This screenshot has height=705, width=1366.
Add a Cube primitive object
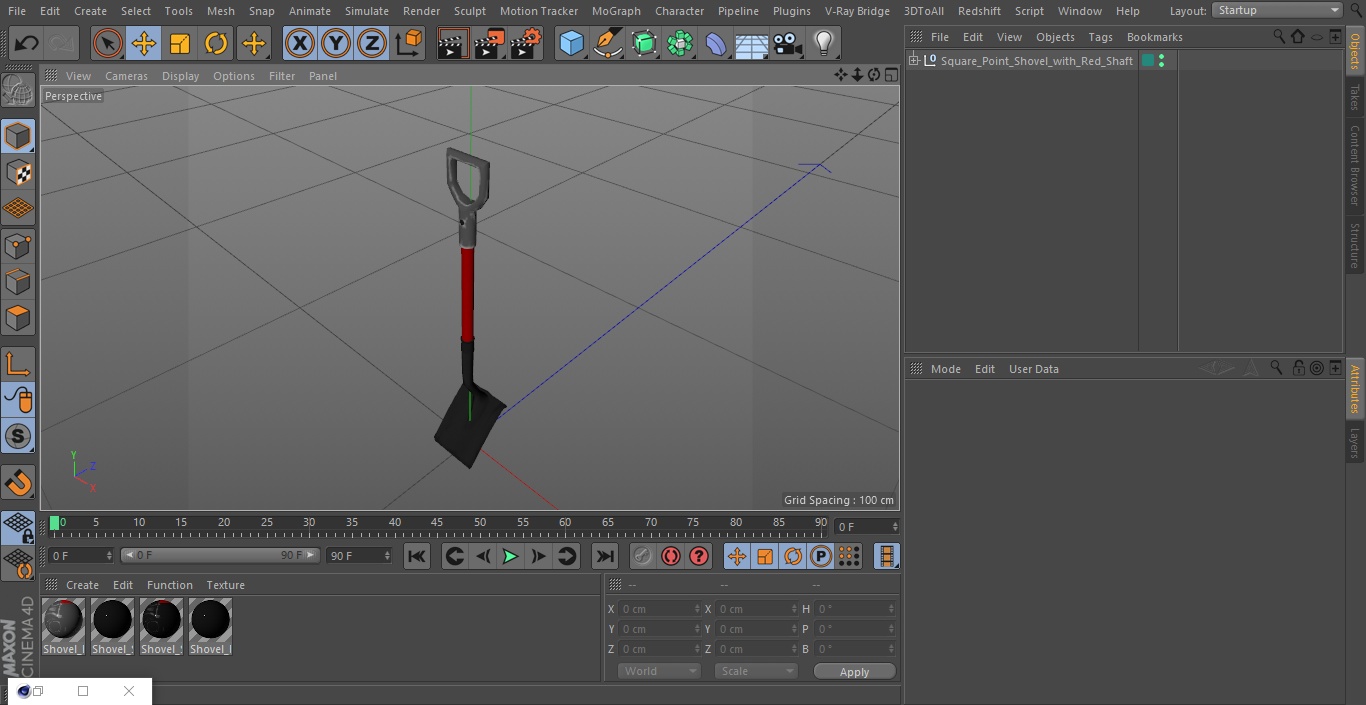point(571,44)
